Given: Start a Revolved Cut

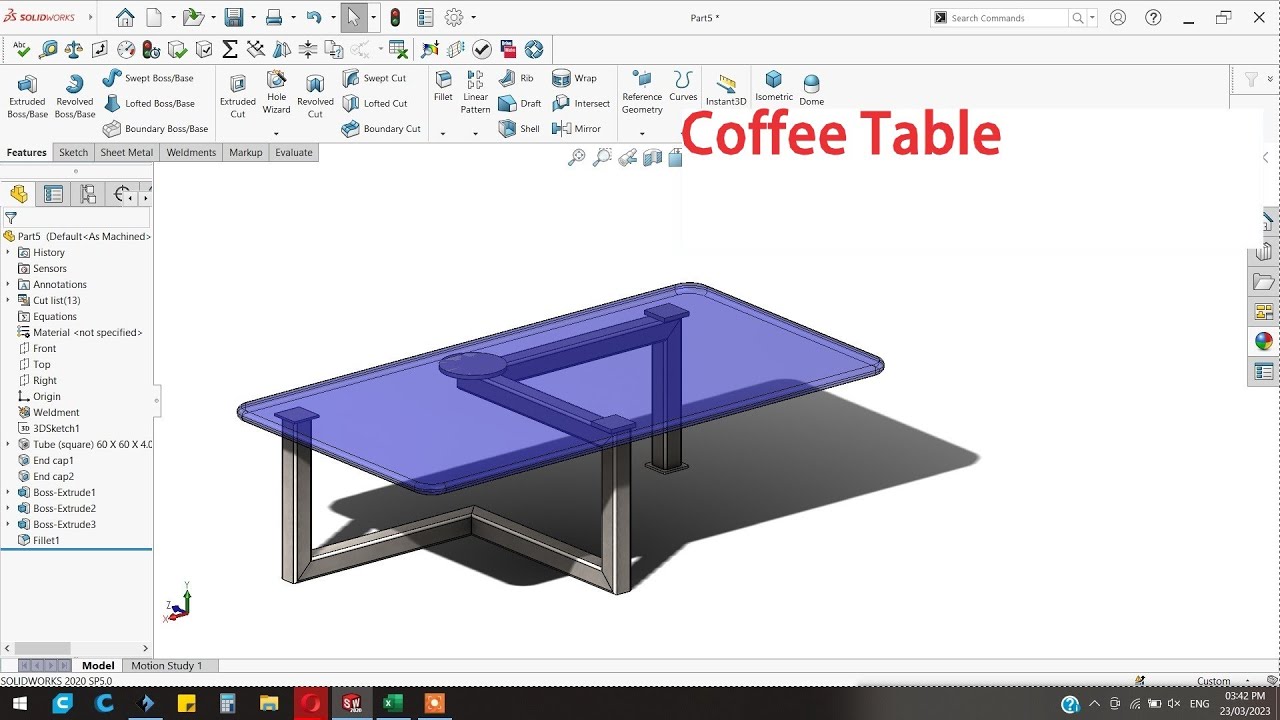Looking at the screenshot, I should tap(315, 95).
